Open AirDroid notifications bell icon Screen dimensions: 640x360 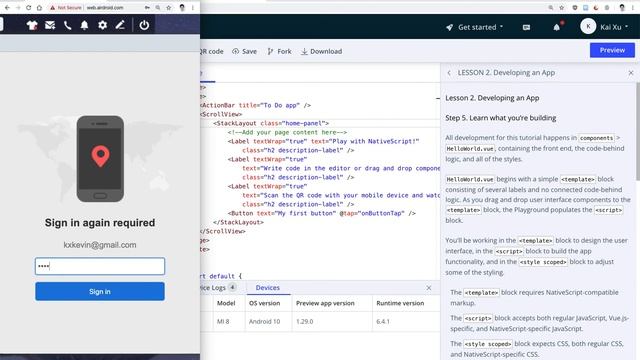(x=84, y=25)
